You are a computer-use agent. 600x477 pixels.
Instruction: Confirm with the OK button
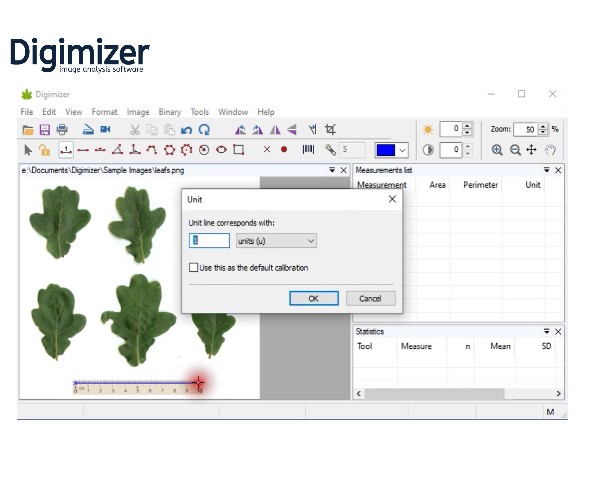314,298
